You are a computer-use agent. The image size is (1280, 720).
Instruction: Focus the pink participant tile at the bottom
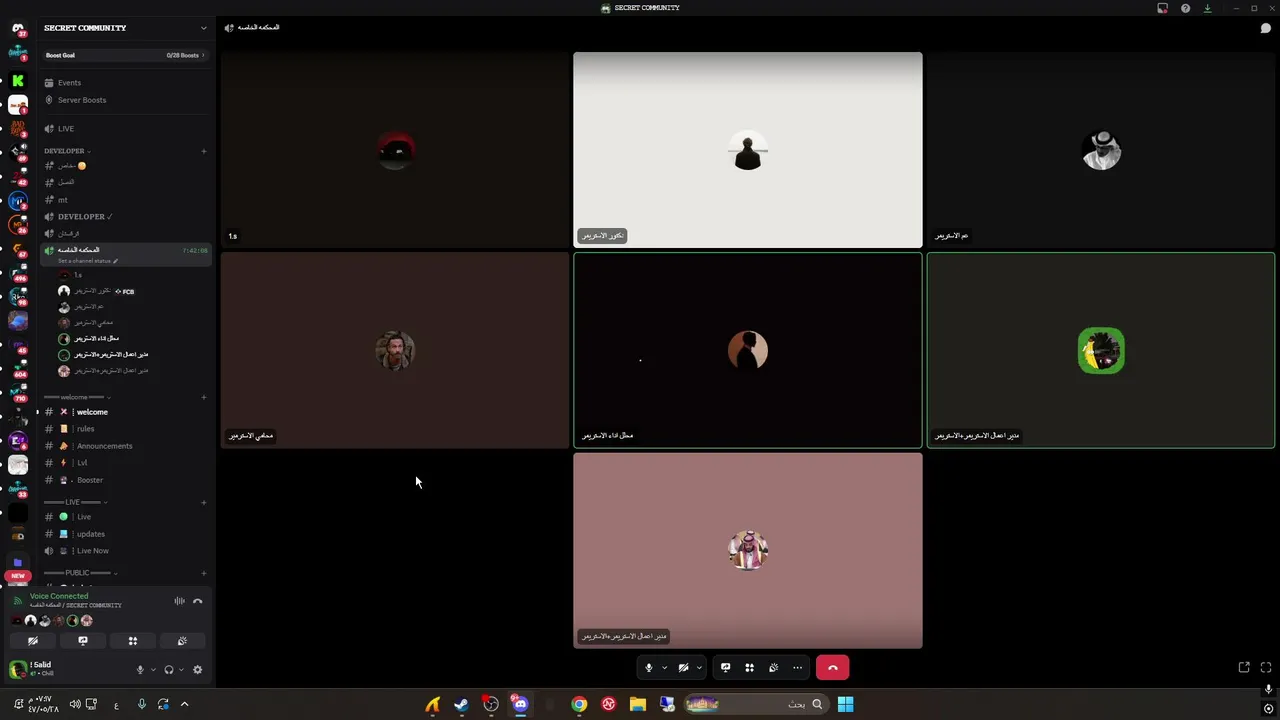pos(748,550)
